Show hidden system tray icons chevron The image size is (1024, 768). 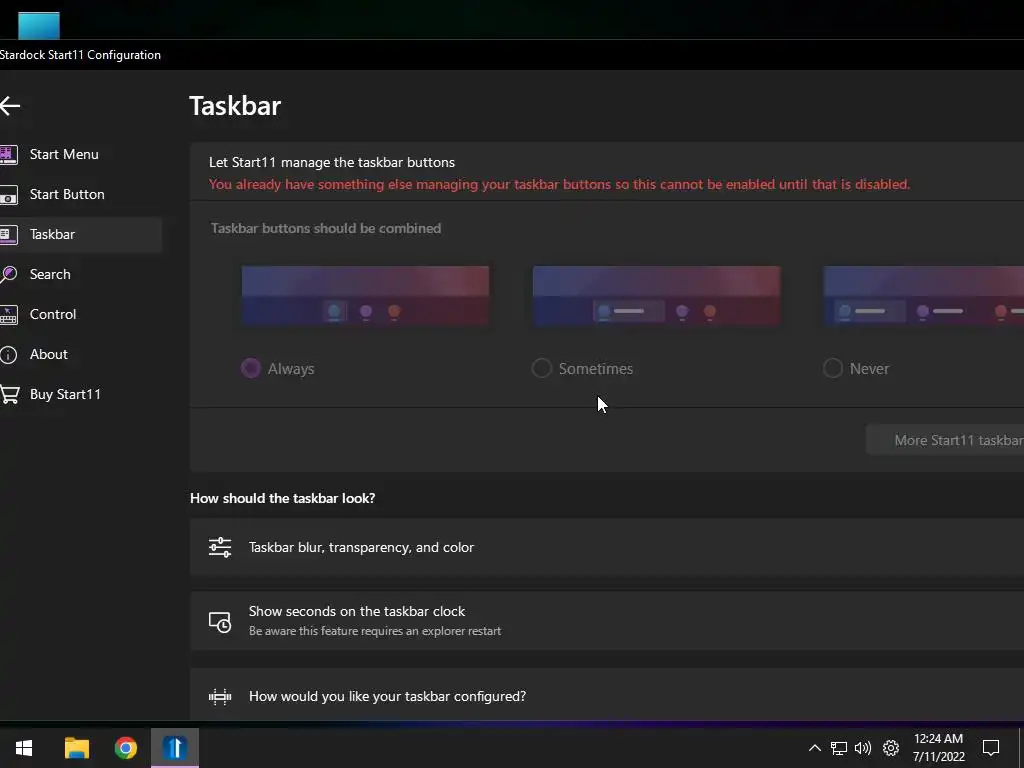814,748
